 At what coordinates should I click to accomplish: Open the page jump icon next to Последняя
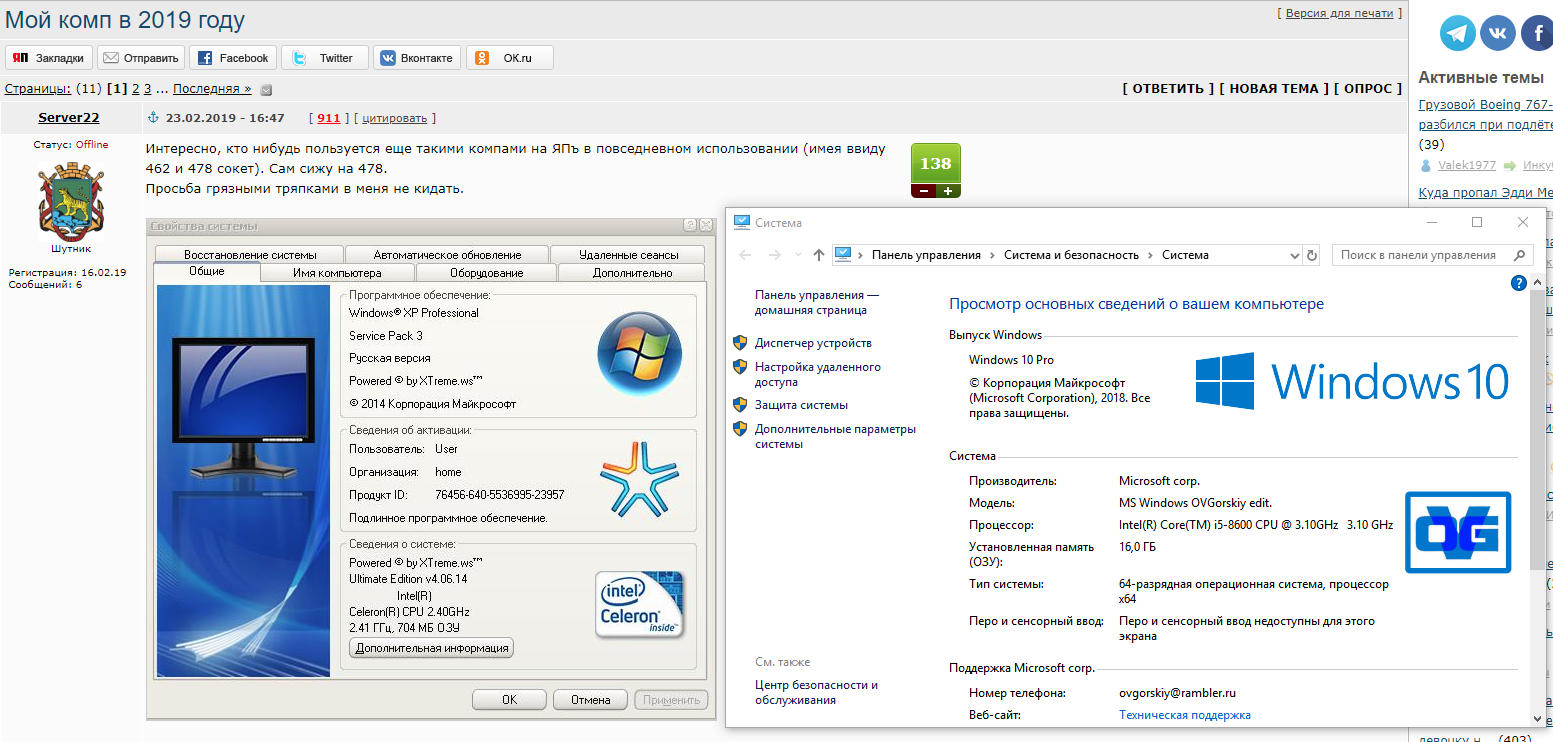click(266, 90)
